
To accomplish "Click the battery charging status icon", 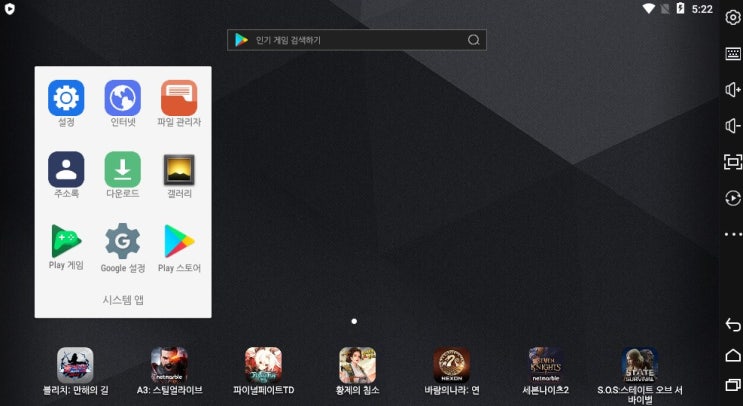I will [680, 8].
